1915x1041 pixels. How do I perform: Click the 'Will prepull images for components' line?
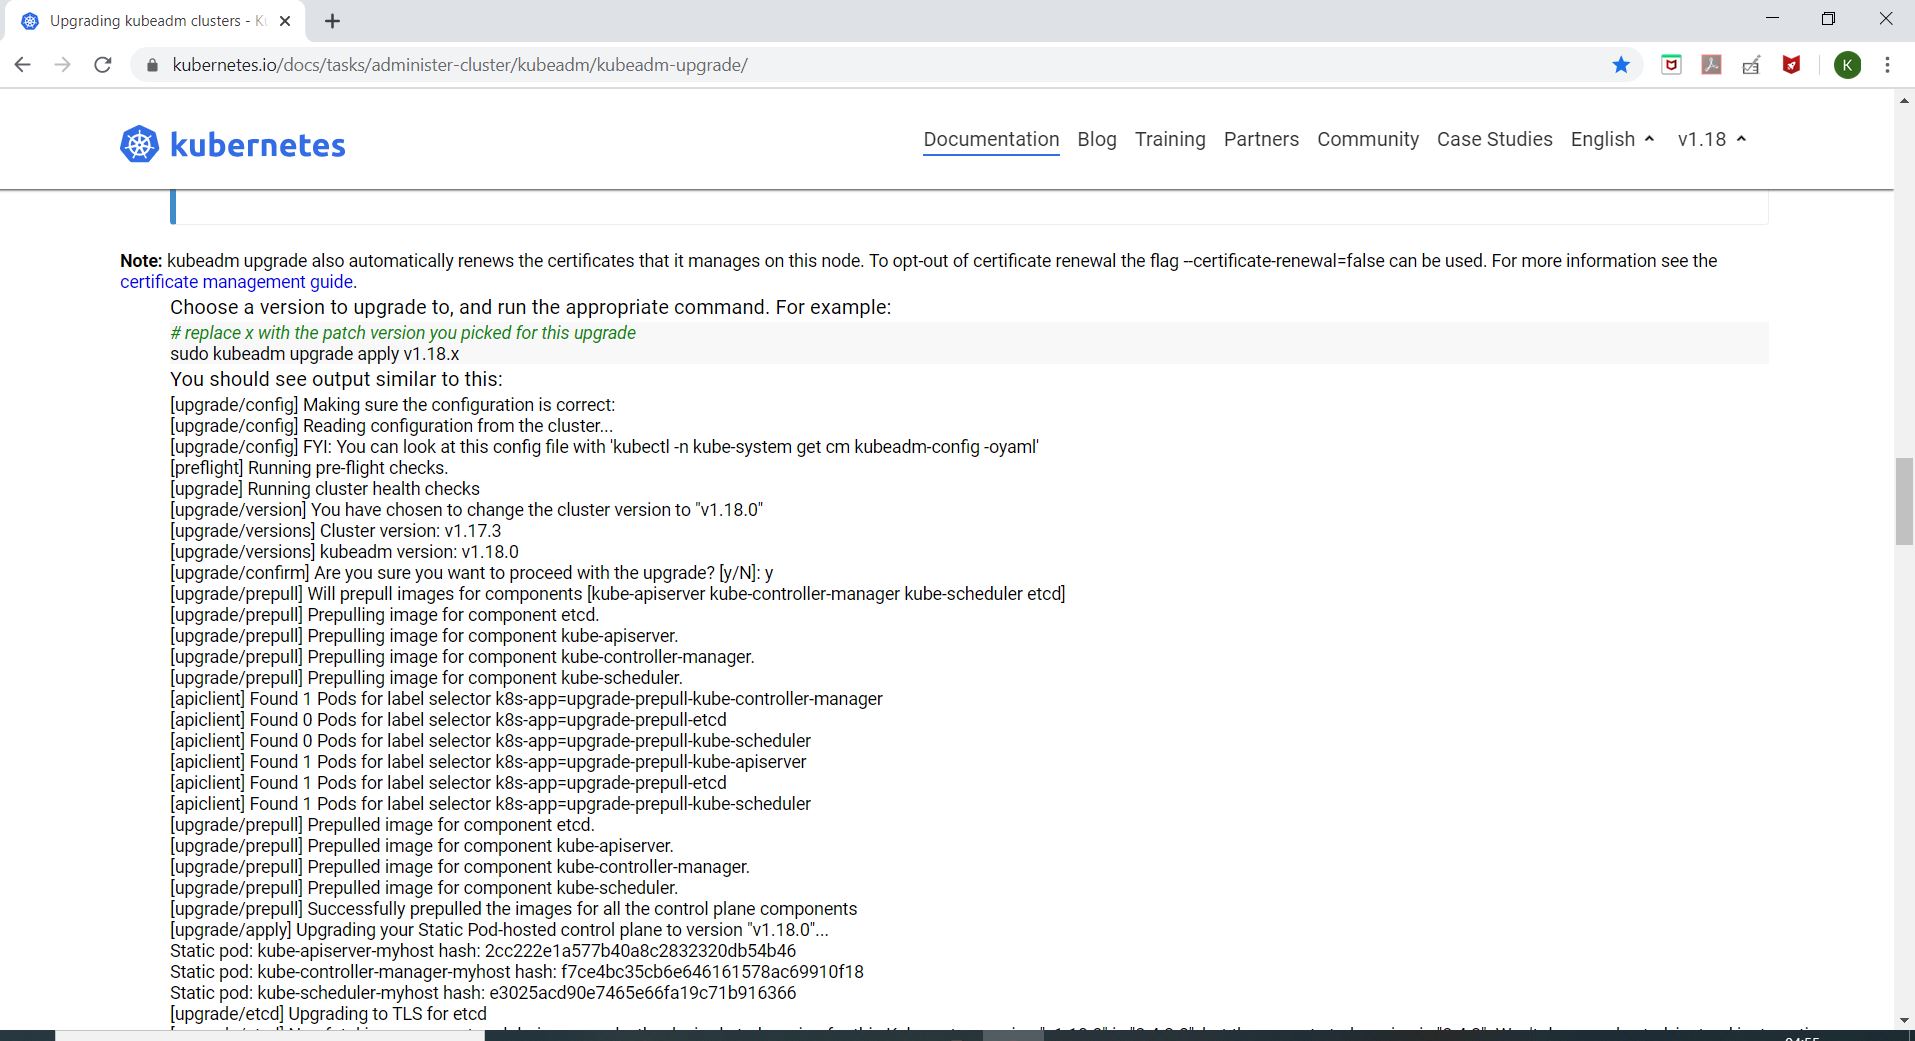[618, 594]
